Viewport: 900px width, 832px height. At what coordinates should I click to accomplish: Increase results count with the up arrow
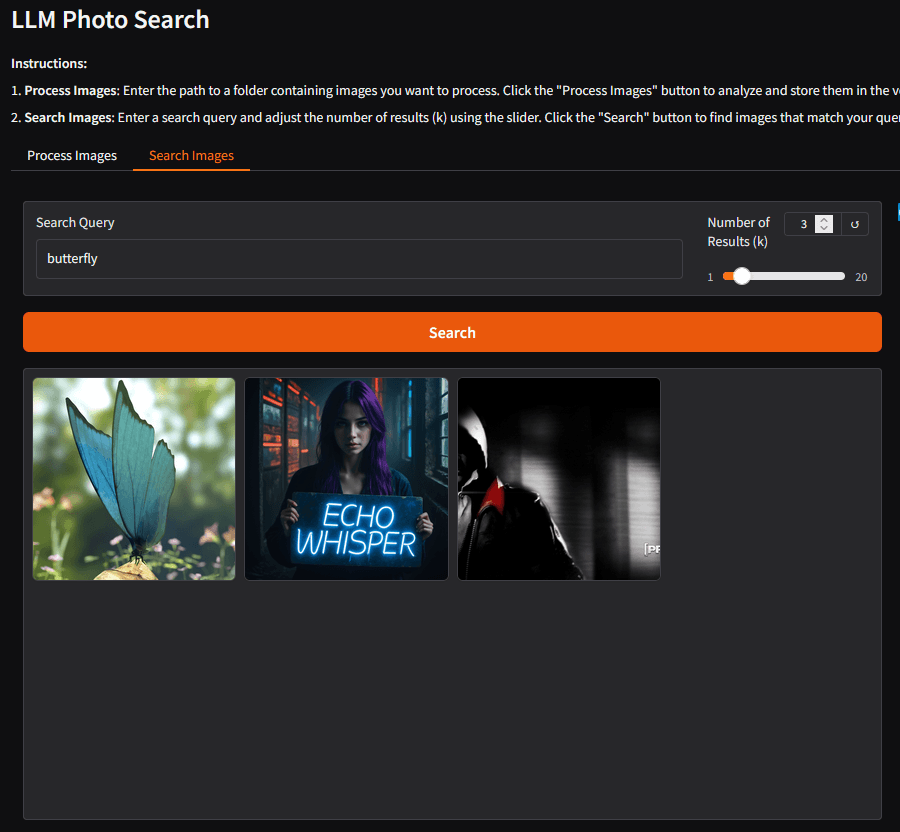click(824, 221)
